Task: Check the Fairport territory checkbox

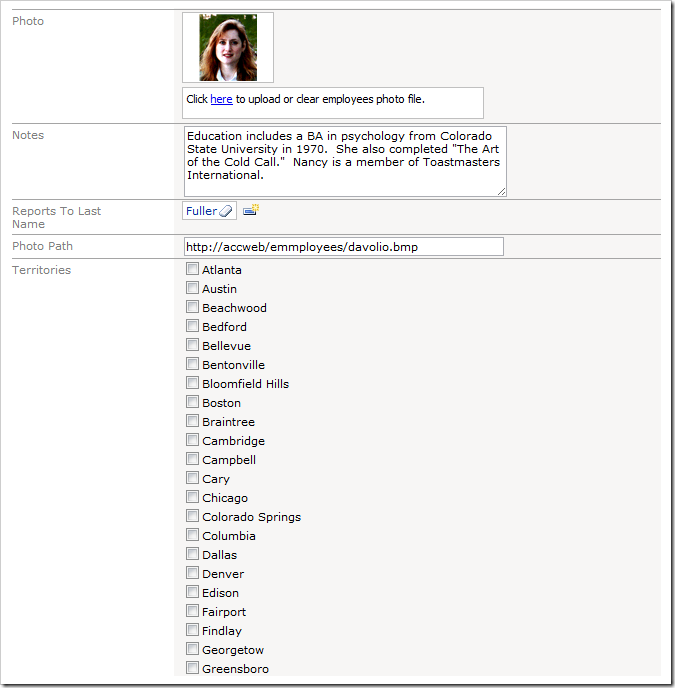Action: click(192, 611)
